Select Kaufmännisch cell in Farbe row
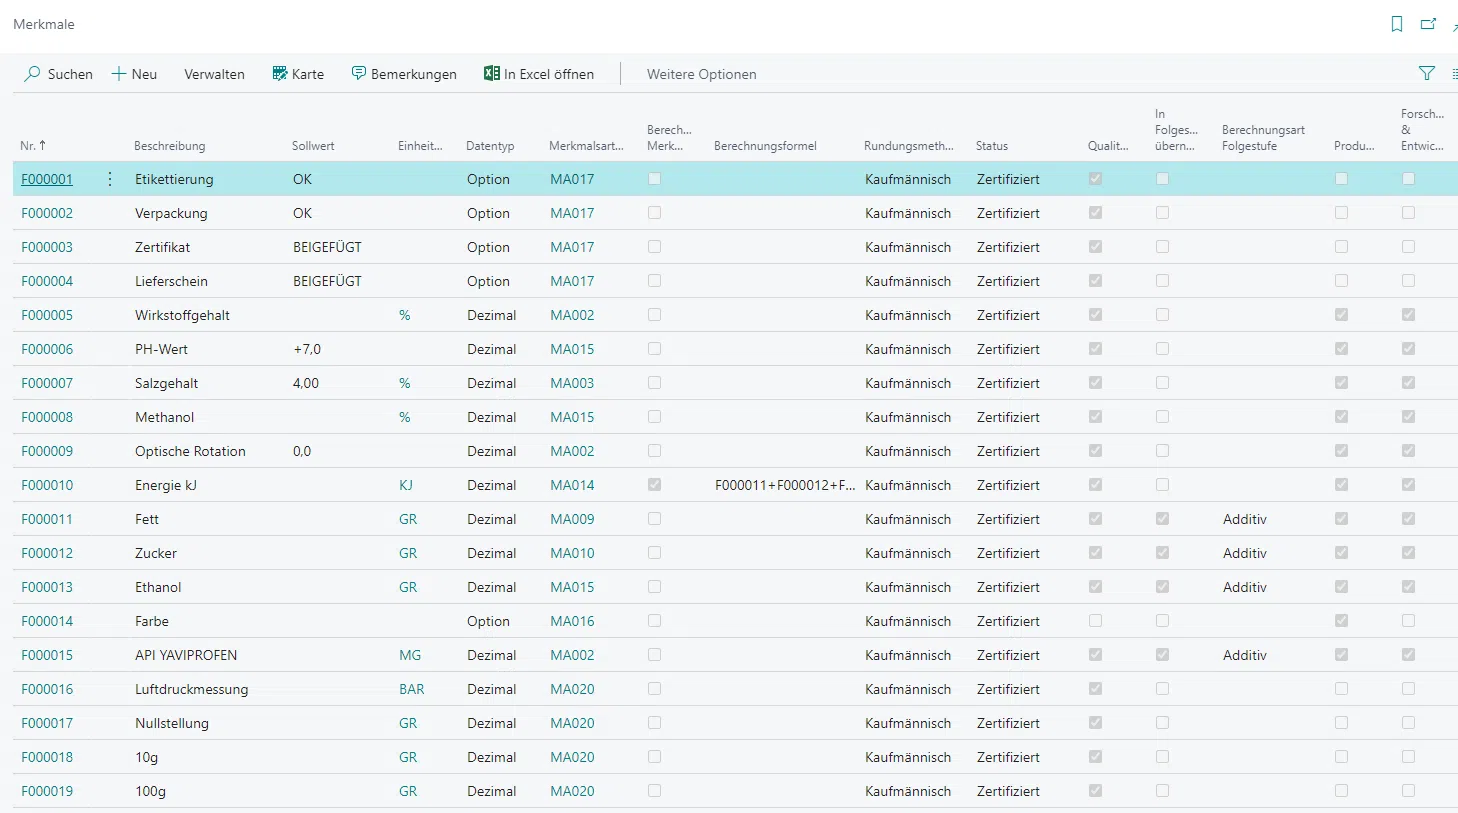Viewport: 1458px width, 813px height. (908, 621)
